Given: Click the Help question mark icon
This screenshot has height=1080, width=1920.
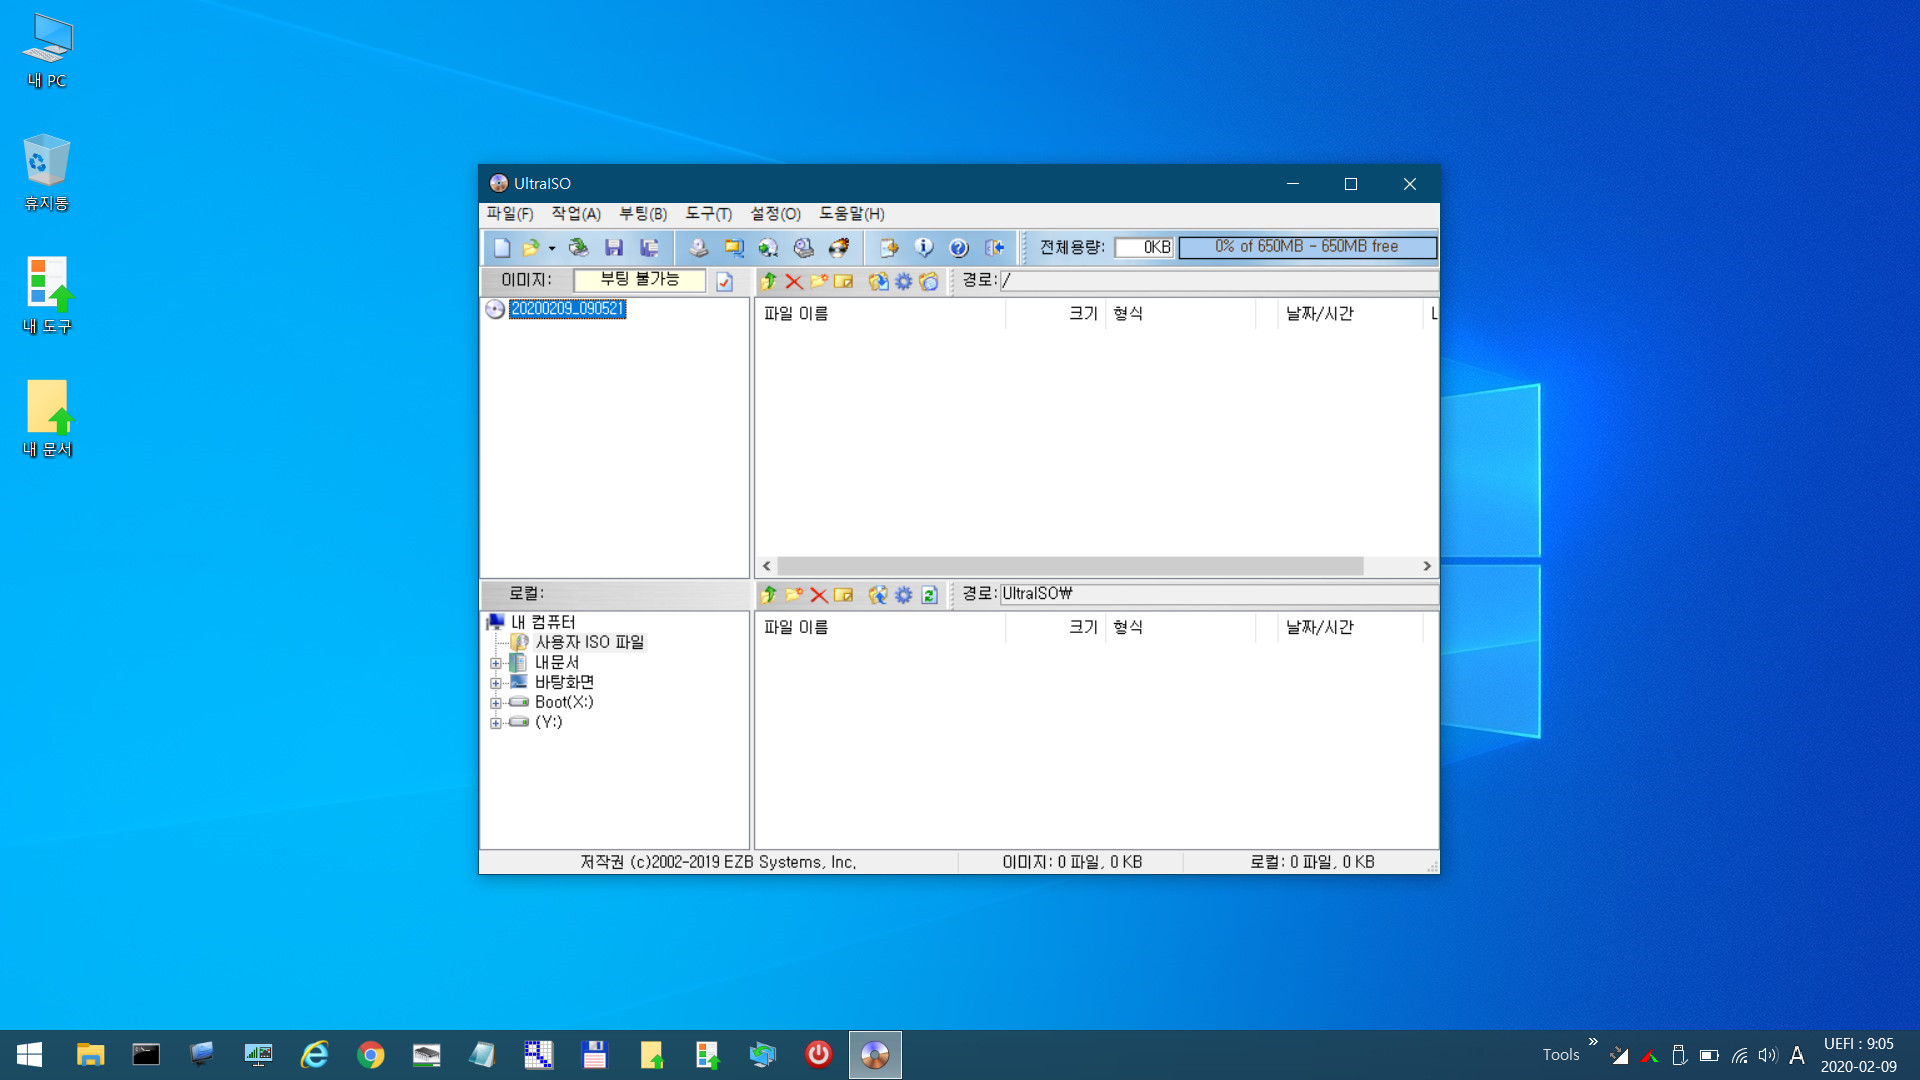Looking at the screenshot, I should [x=958, y=247].
